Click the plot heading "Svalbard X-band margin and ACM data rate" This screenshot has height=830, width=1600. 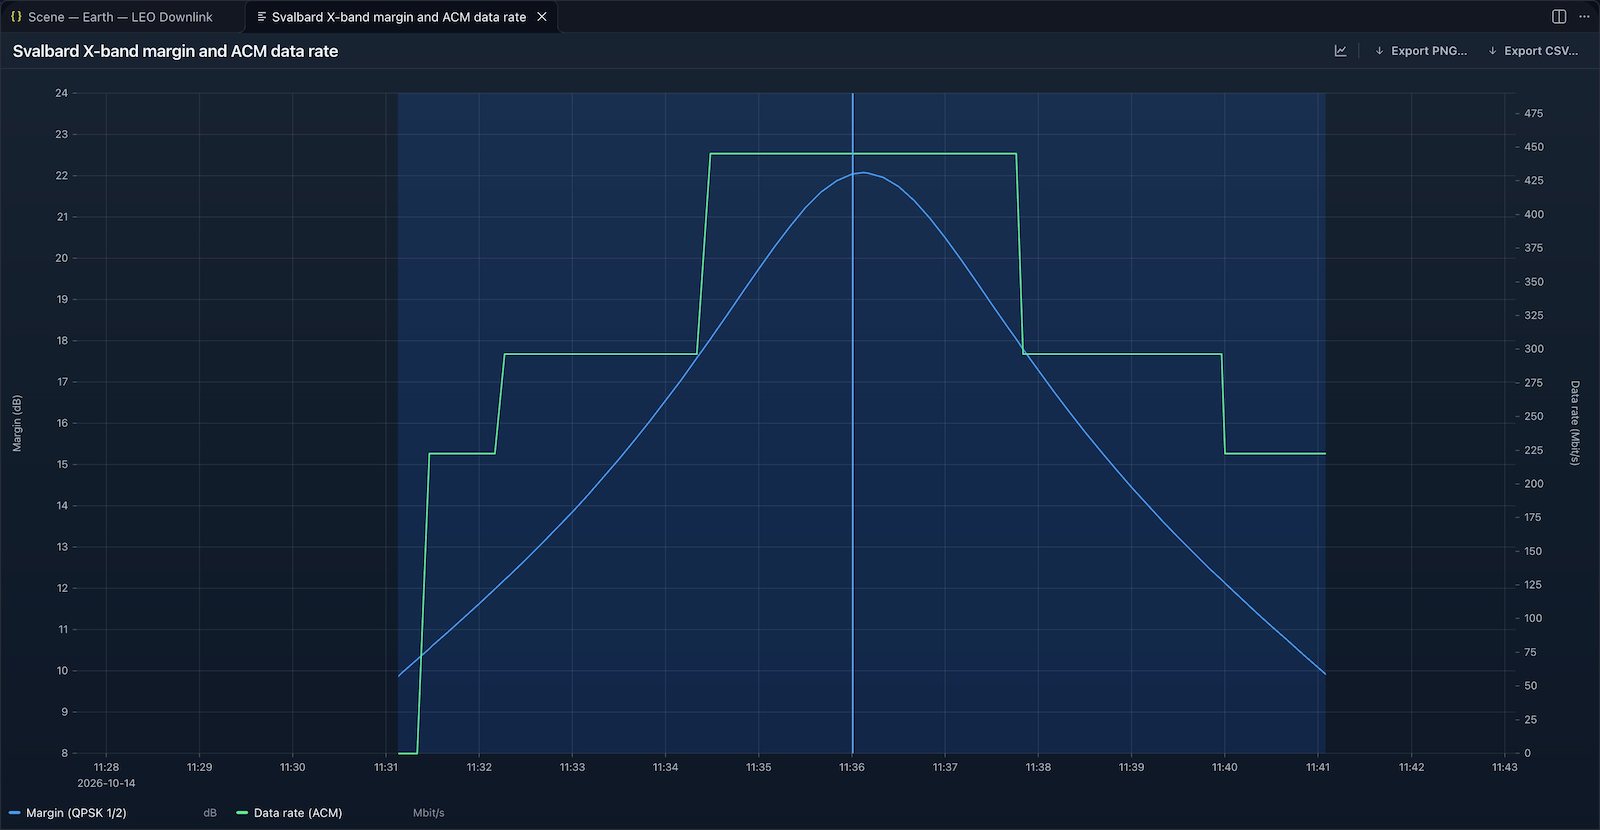(x=175, y=51)
